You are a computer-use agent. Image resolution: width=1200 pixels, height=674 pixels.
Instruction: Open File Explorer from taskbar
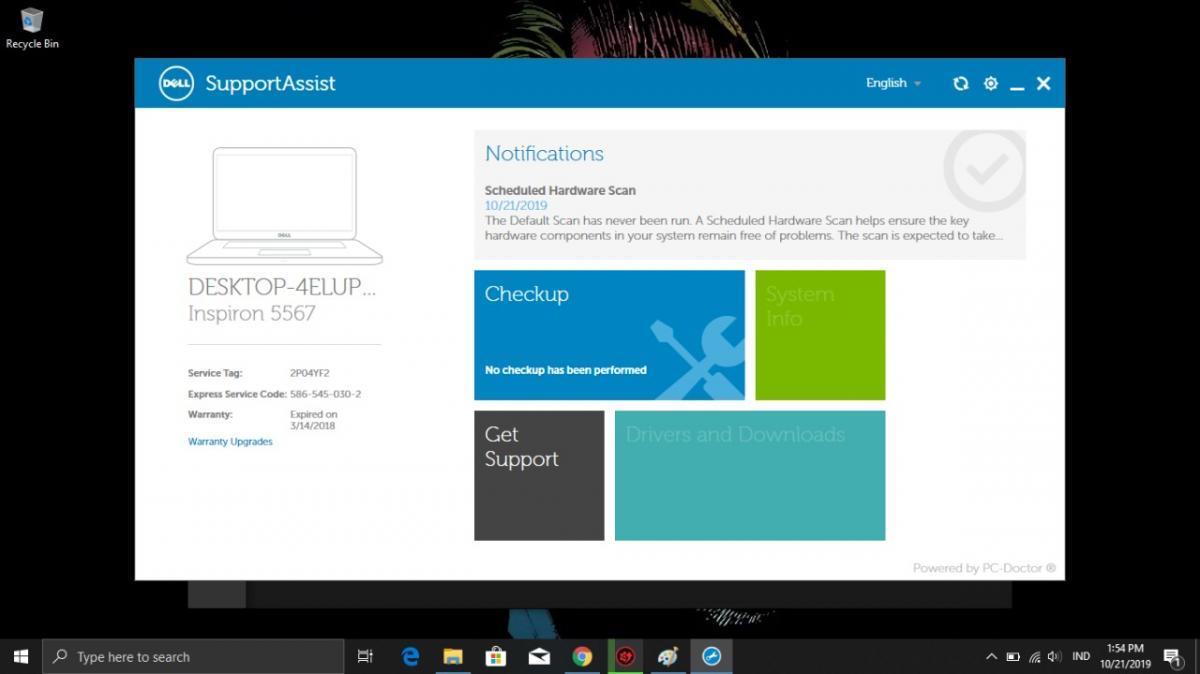tap(453, 657)
